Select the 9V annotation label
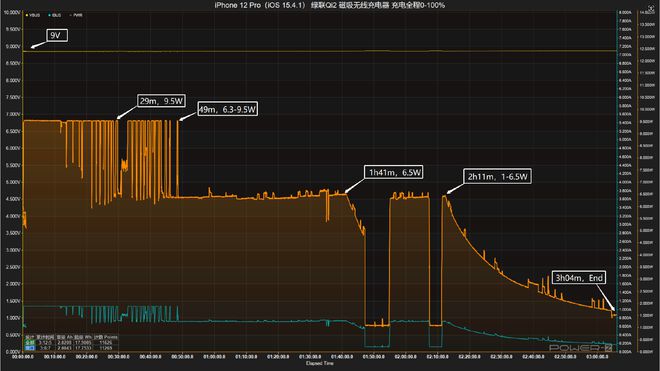 pyautogui.click(x=56, y=35)
